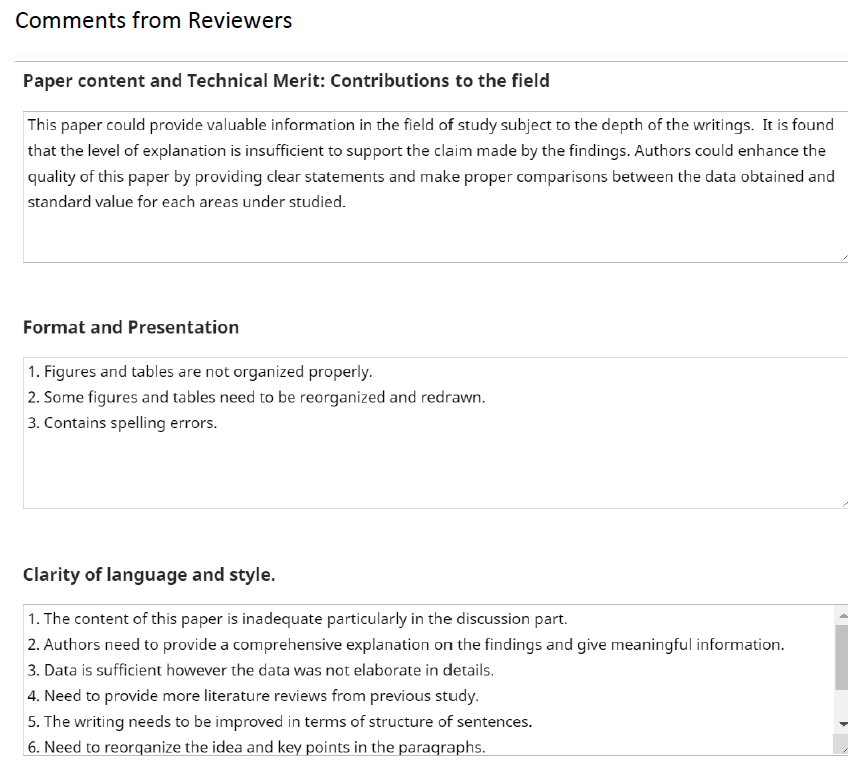Click the "Comments from Reviewers" heading

[154, 21]
